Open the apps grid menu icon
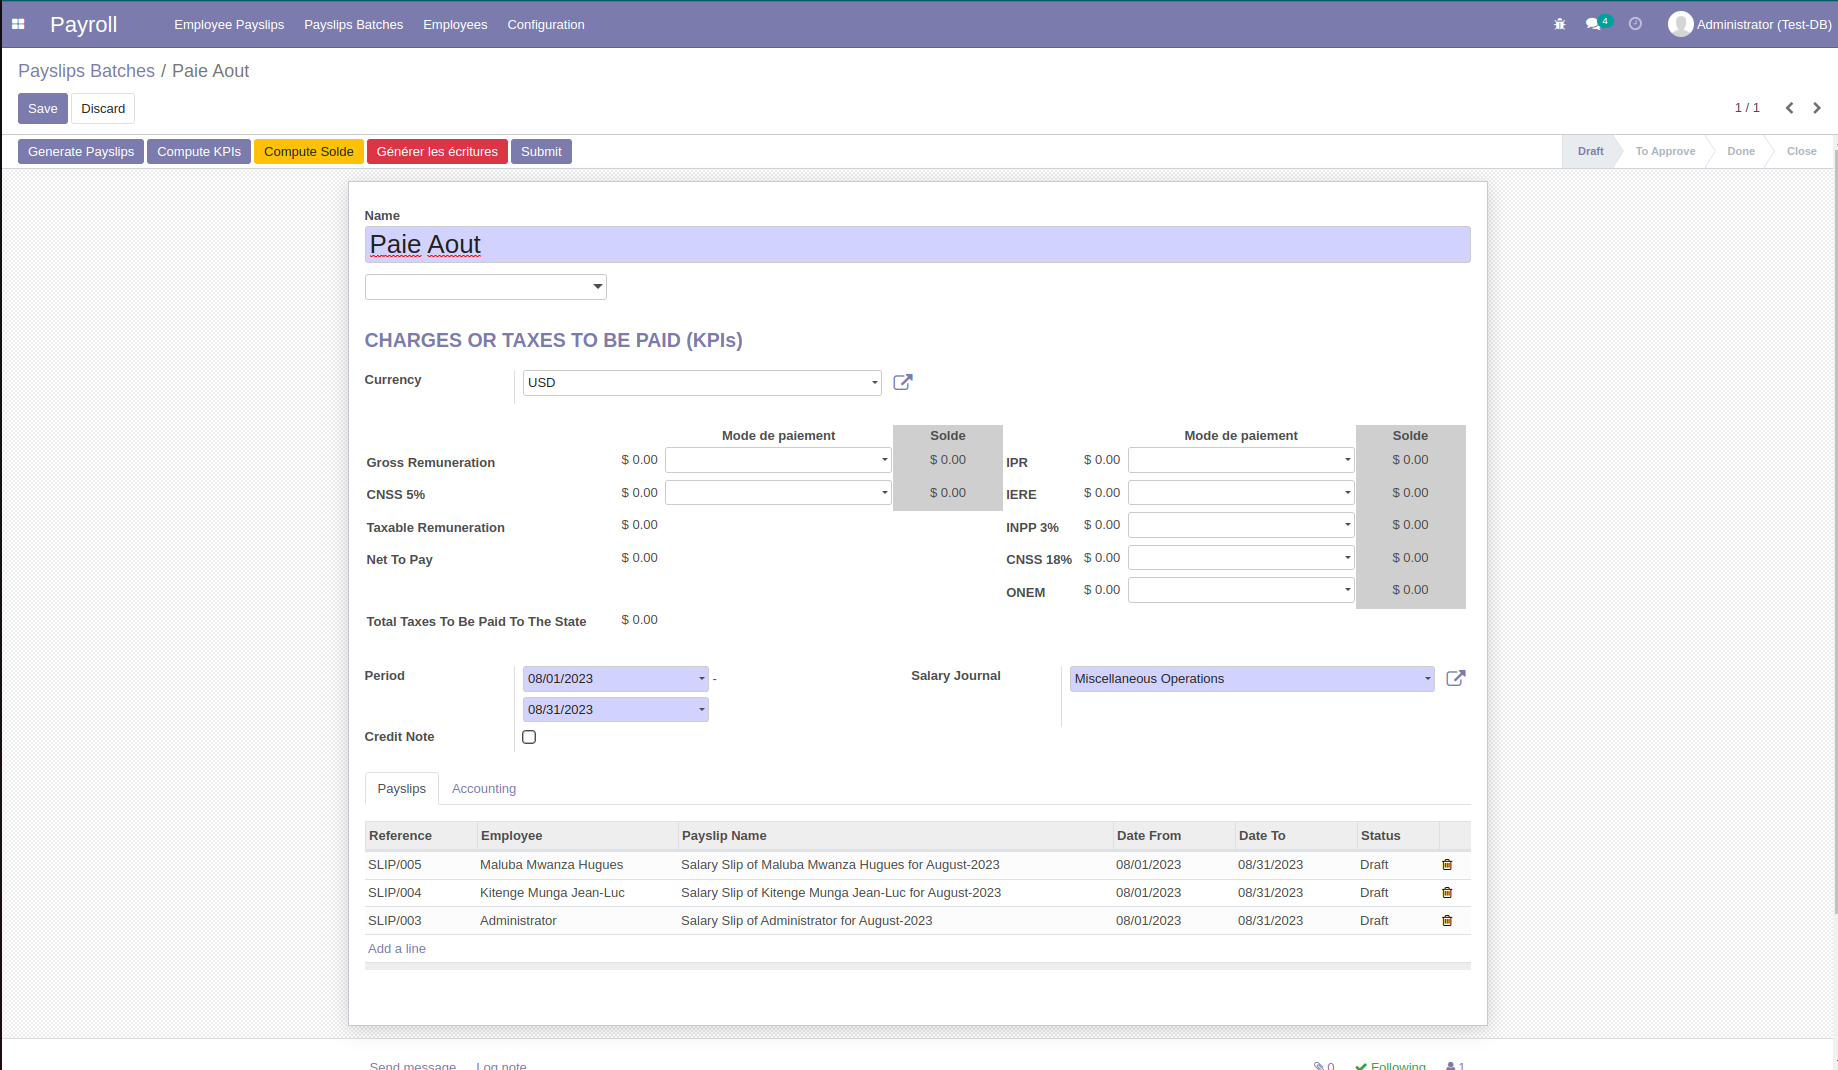Image resolution: width=1838 pixels, height=1070 pixels. 18,24
